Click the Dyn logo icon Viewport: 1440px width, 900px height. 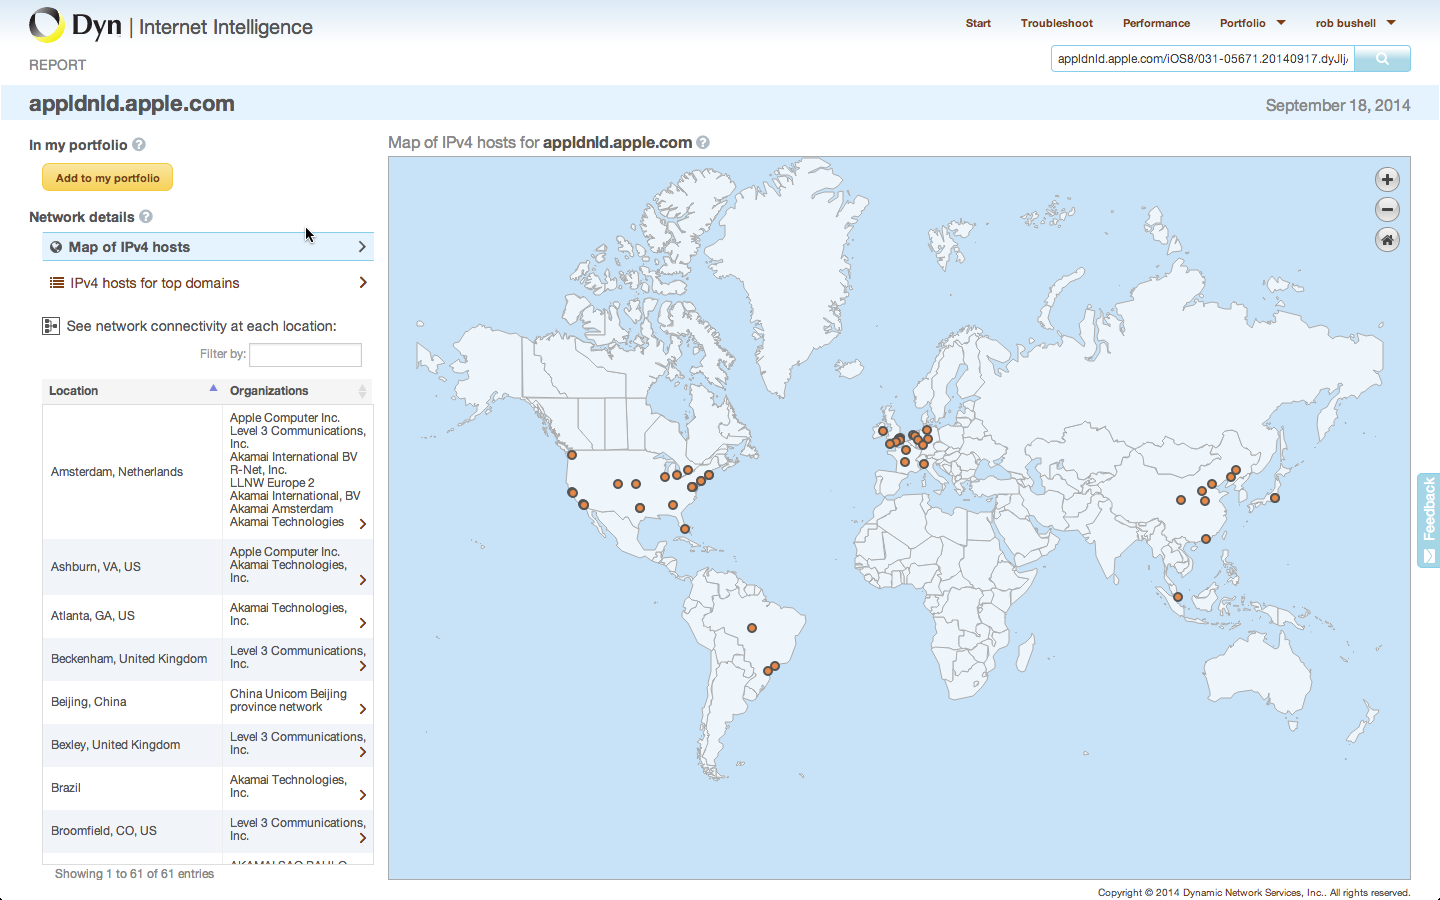(46, 25)
